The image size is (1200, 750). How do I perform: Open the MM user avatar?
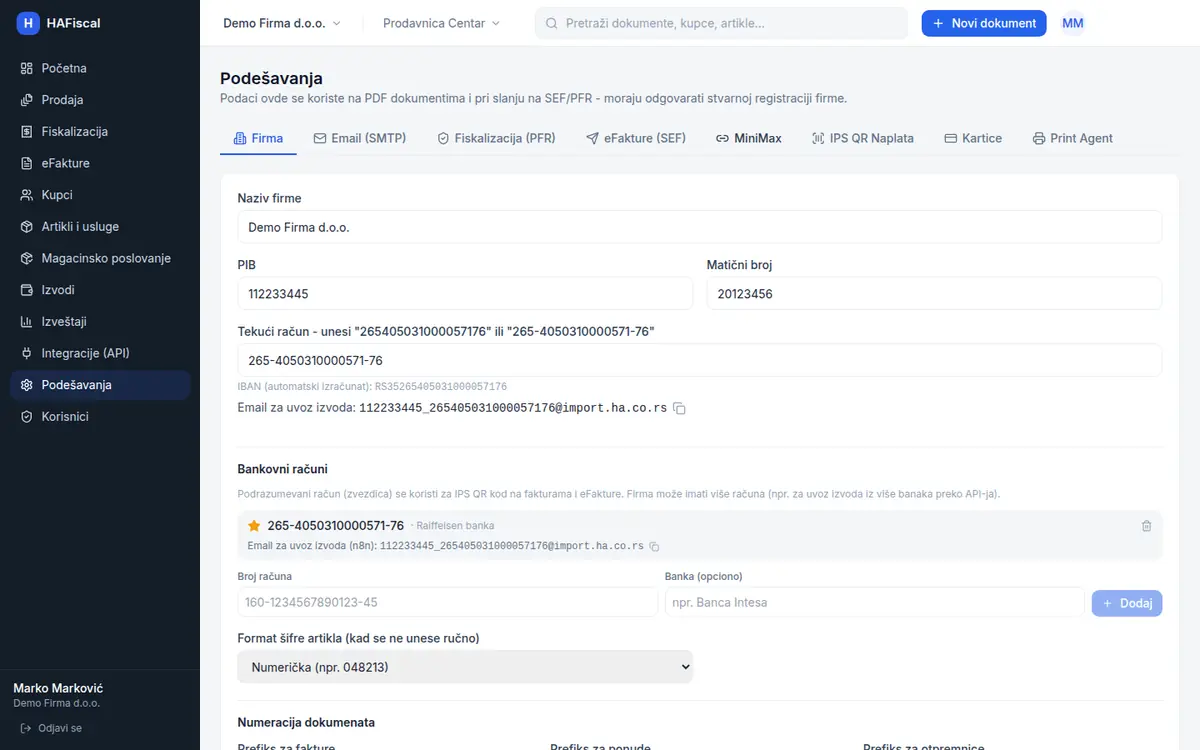[x=1073, y=23]
